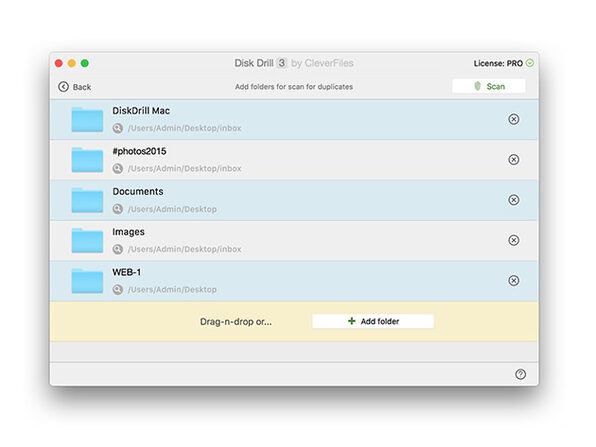Image resolution: width=596 pixels, height=447 pixels.
Task: Click the DiskDrill Mac path text
Action: coord(185,128)
